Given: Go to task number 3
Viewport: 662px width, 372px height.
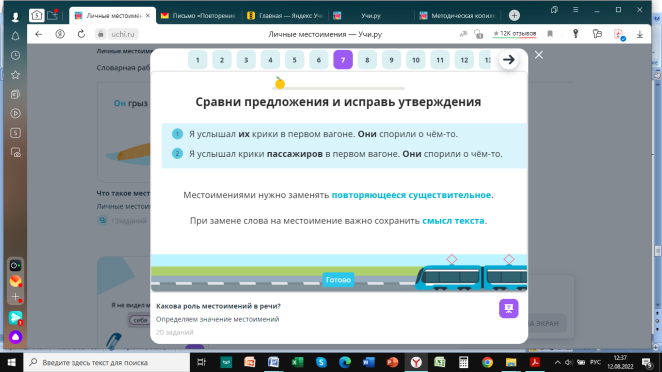Looking at the screenshot, I should click(x=246, y=60).
